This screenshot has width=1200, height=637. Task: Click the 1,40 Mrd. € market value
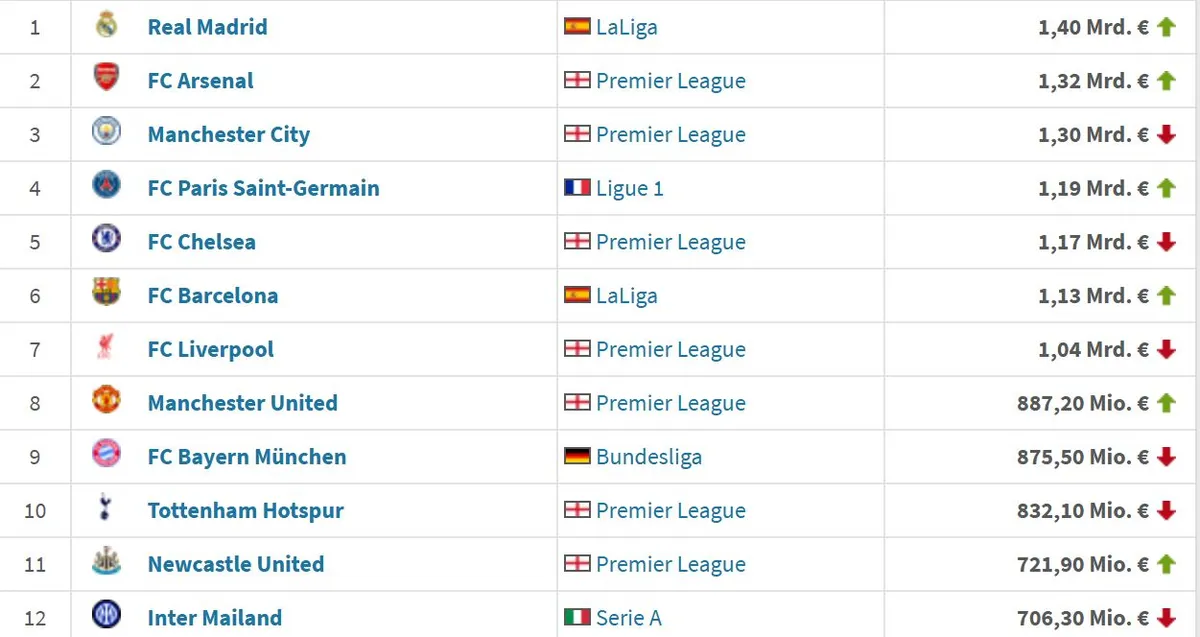point(1093,27)
